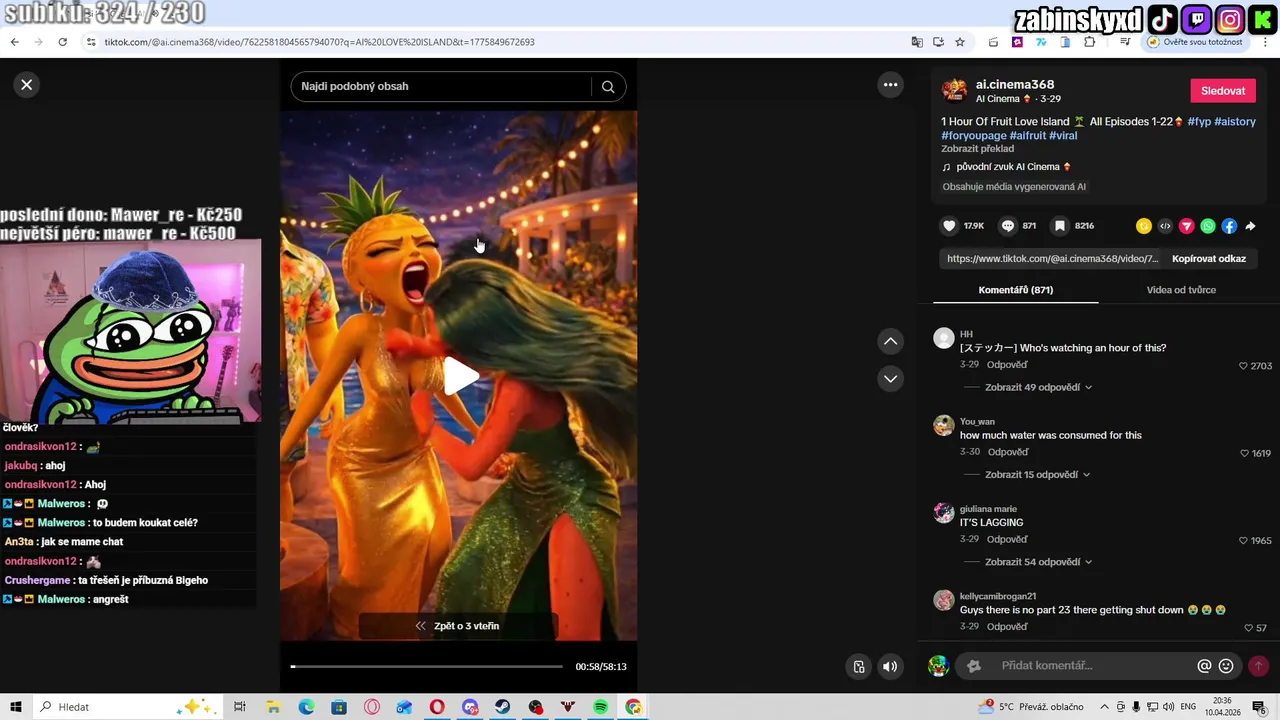Expand Zobrazit 49 odpovědí replies
Screen dimensions: 1280x720
point(1038,387)
